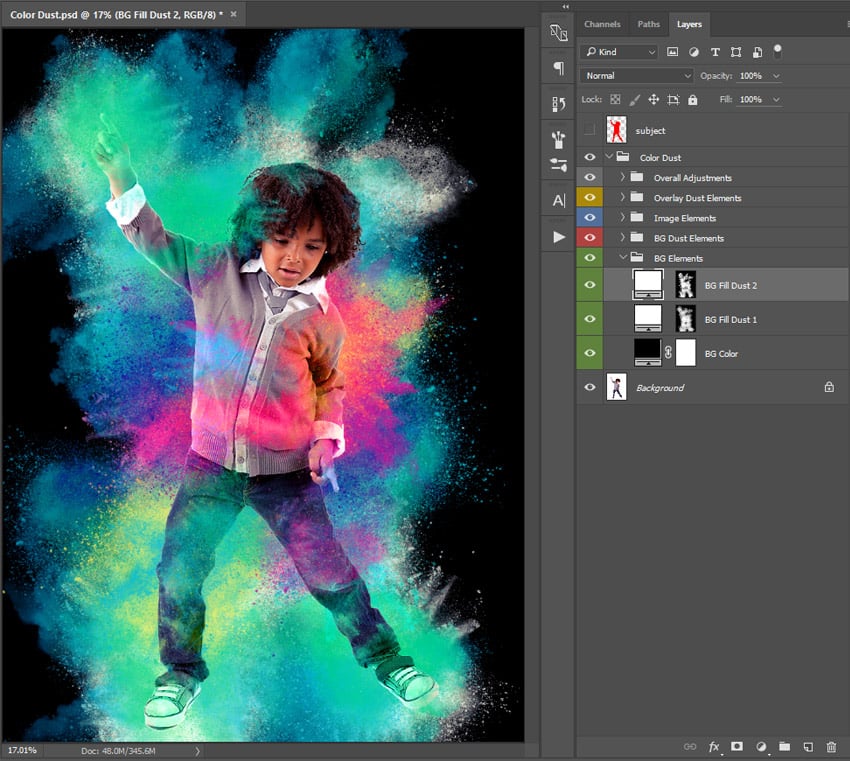This screenshot has width=850, height=761.
Task: Hide the Background layer
Action: (590, 387)
